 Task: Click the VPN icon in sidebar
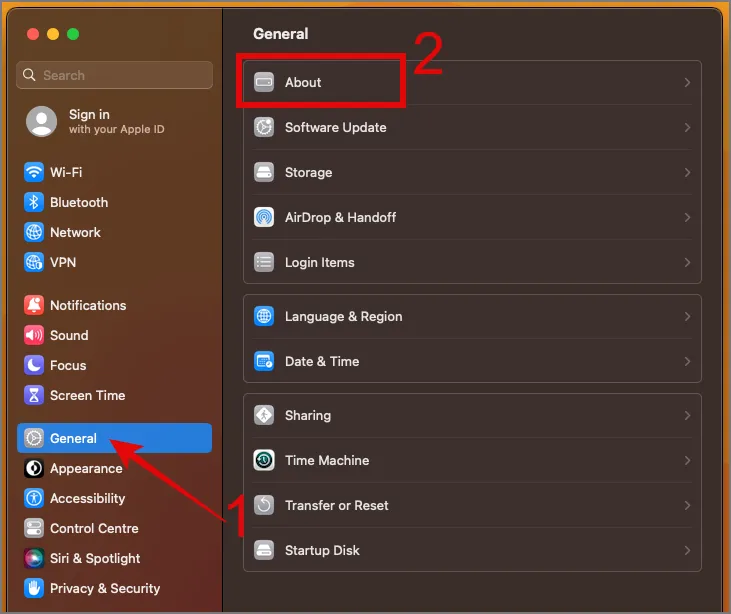point(34,262)
